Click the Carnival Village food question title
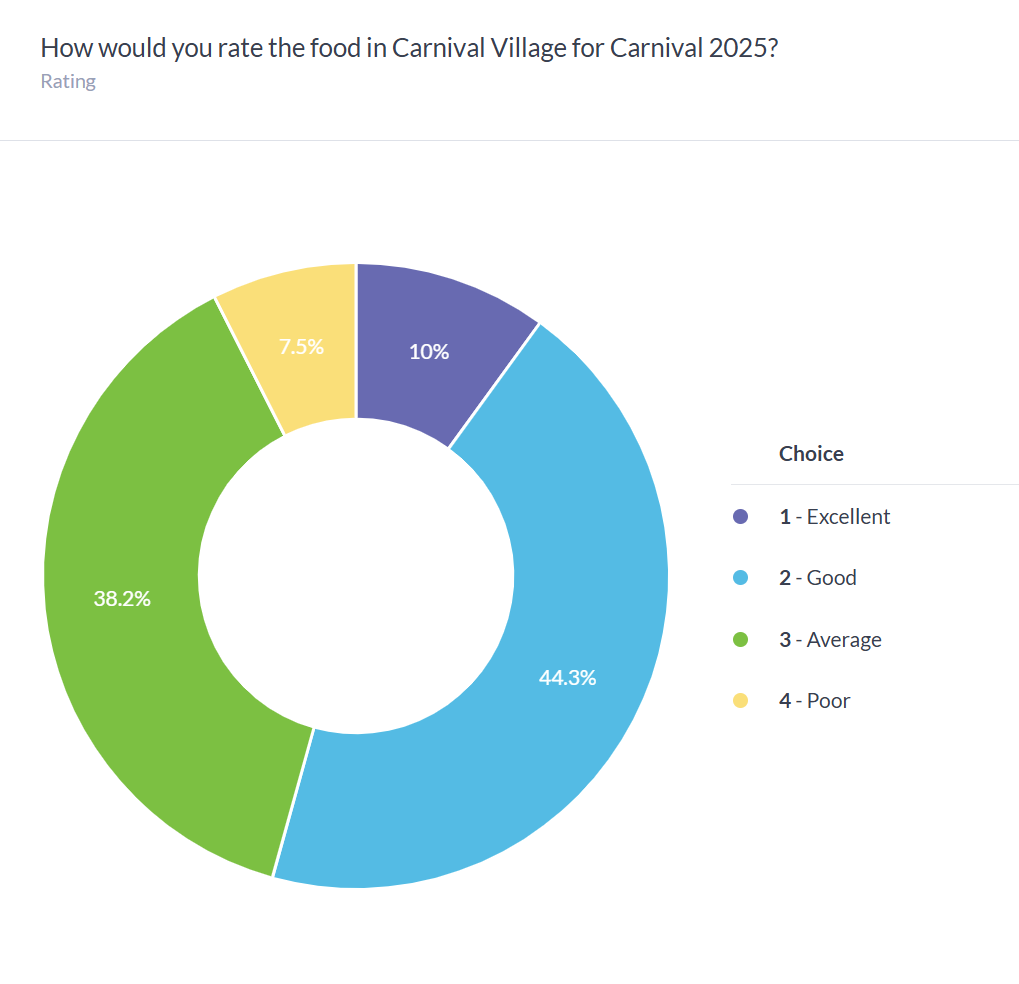 (x=409, y=48)
